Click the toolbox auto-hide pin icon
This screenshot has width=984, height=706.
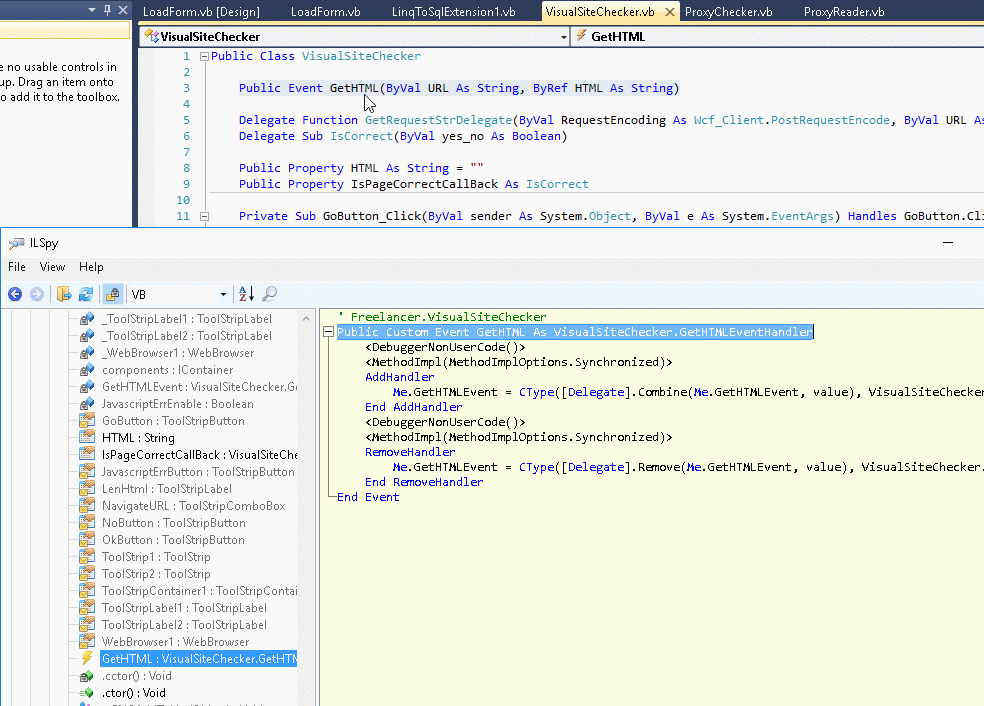click(107, 10)
